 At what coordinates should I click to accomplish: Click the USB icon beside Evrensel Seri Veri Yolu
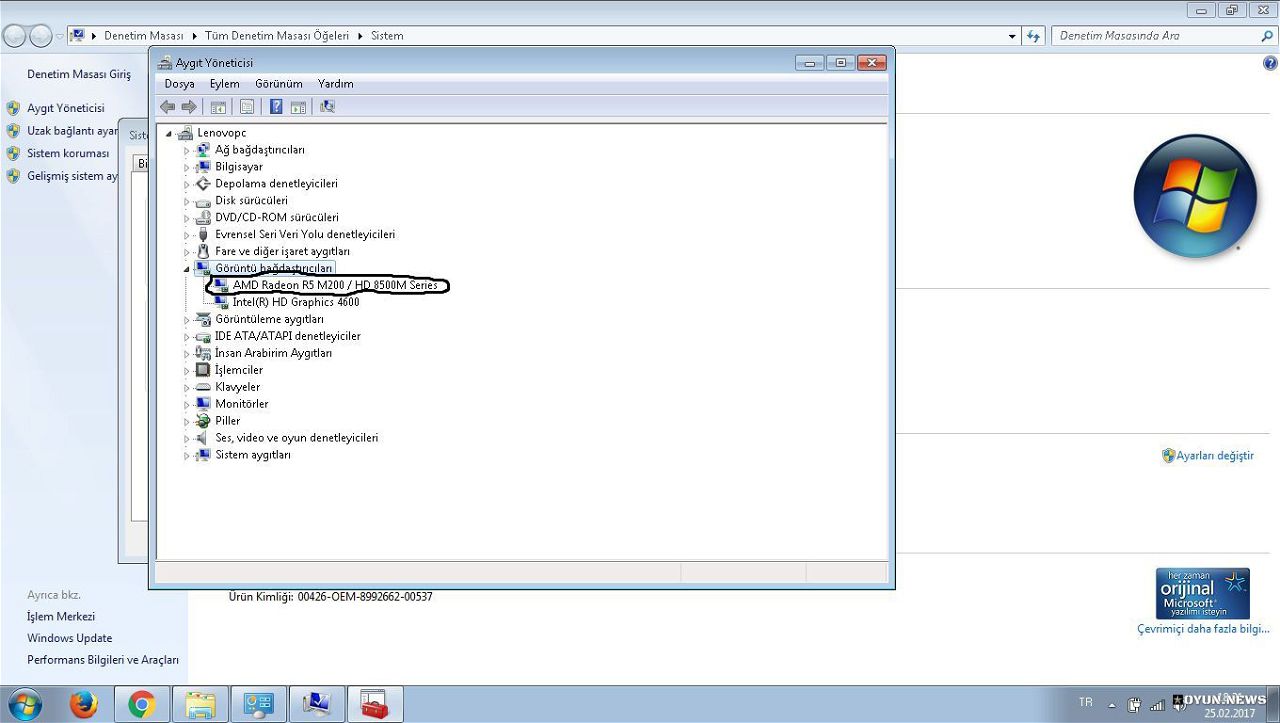[203, 234]
